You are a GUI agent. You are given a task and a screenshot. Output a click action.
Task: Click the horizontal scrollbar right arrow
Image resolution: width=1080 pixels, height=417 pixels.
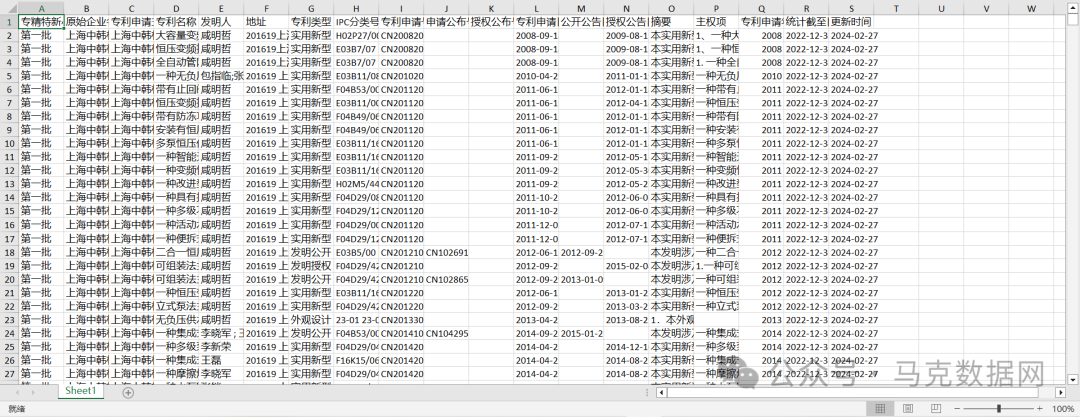point(1062,392)
